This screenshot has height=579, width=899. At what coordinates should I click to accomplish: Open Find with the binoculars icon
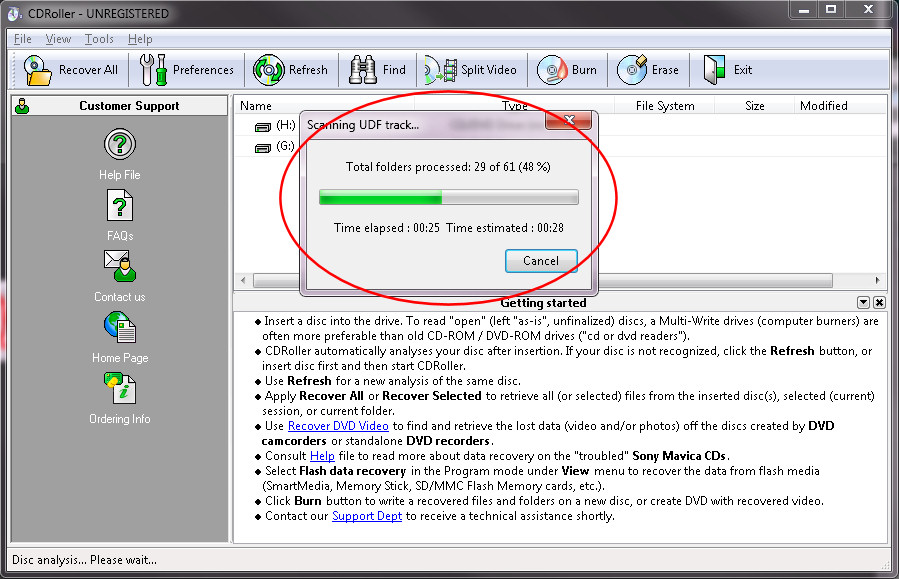click(x=363, y=70)
